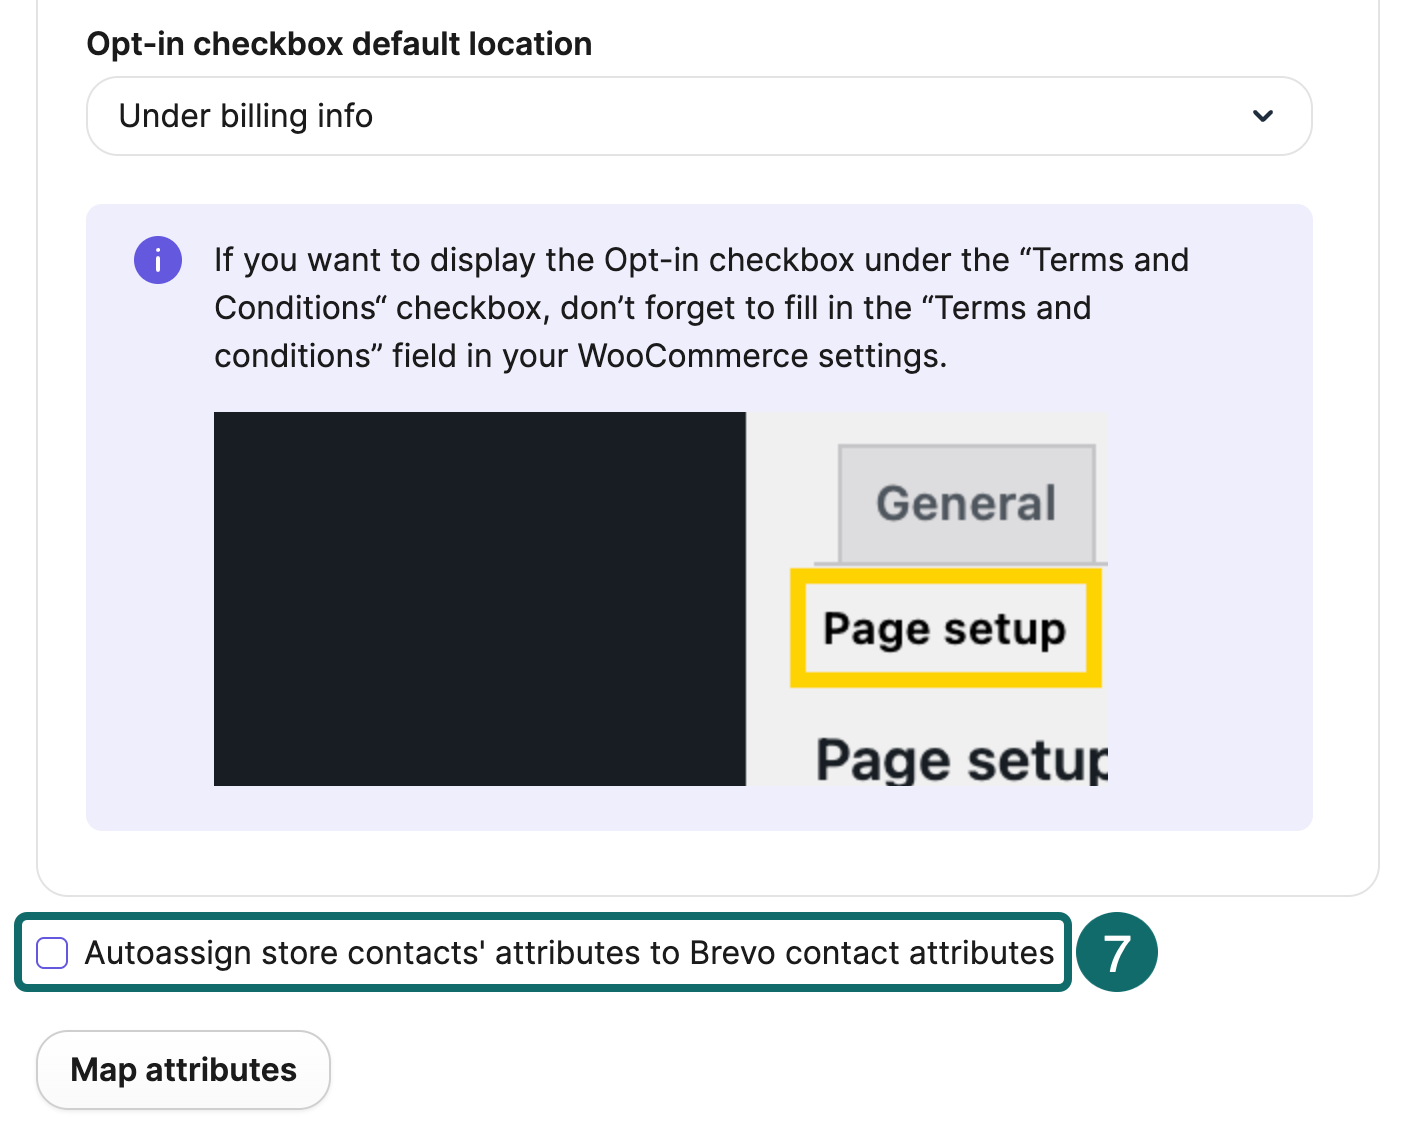Click the purple info icon
The width and height of the screenshot is (1416, 1144).
coord(158,259)
